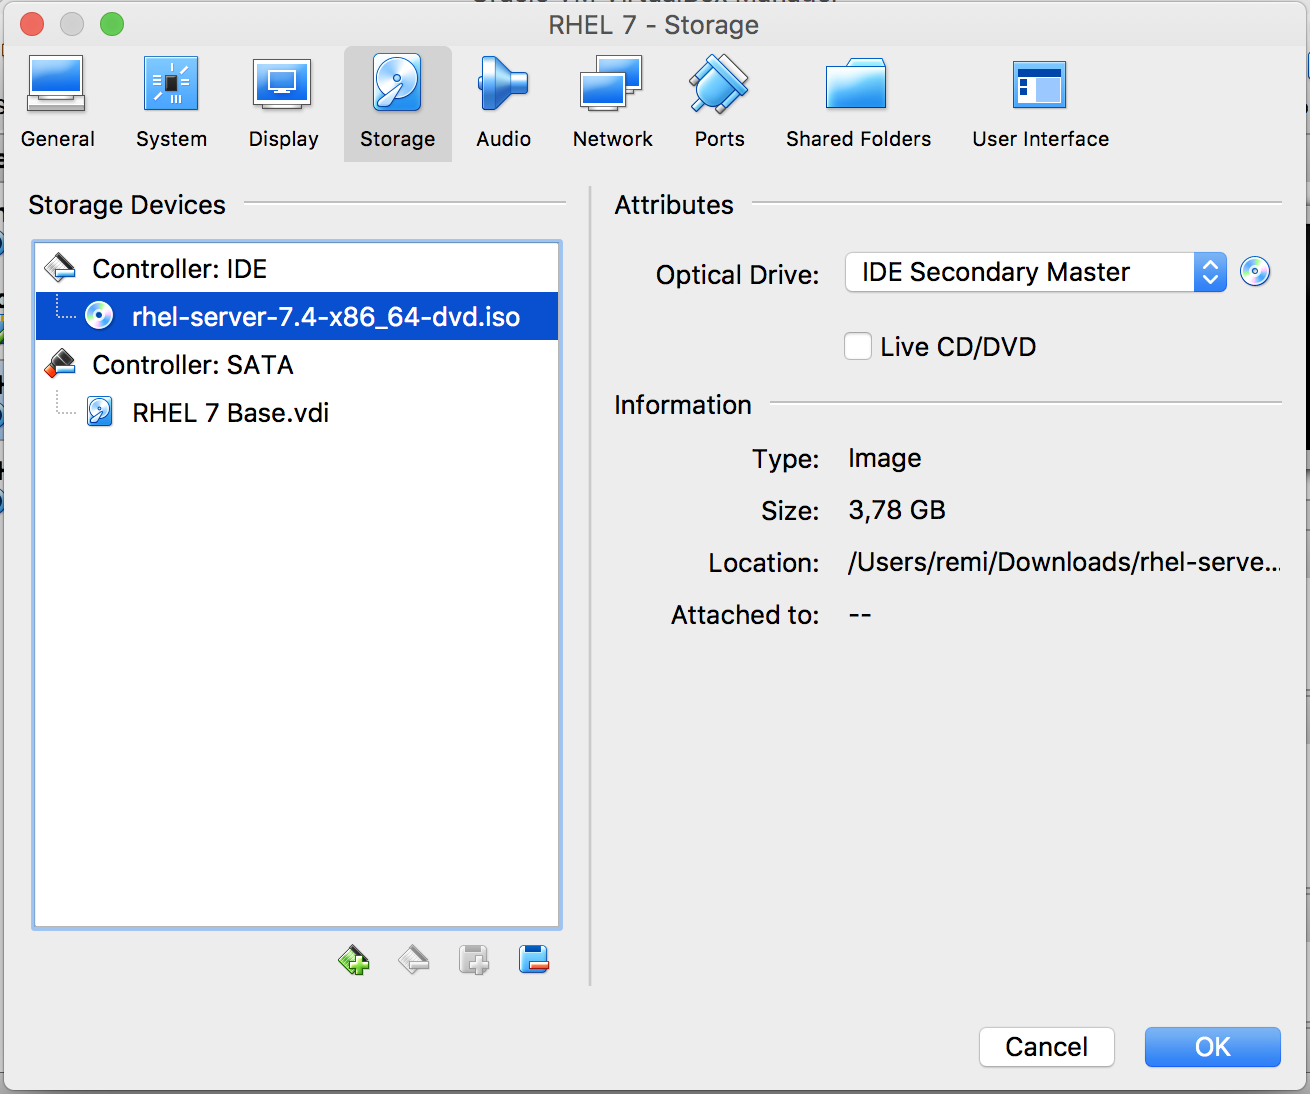Open the Display settings monitor icon
Viewport: 1310px width, 1094px height.
(x=283, y=85)
